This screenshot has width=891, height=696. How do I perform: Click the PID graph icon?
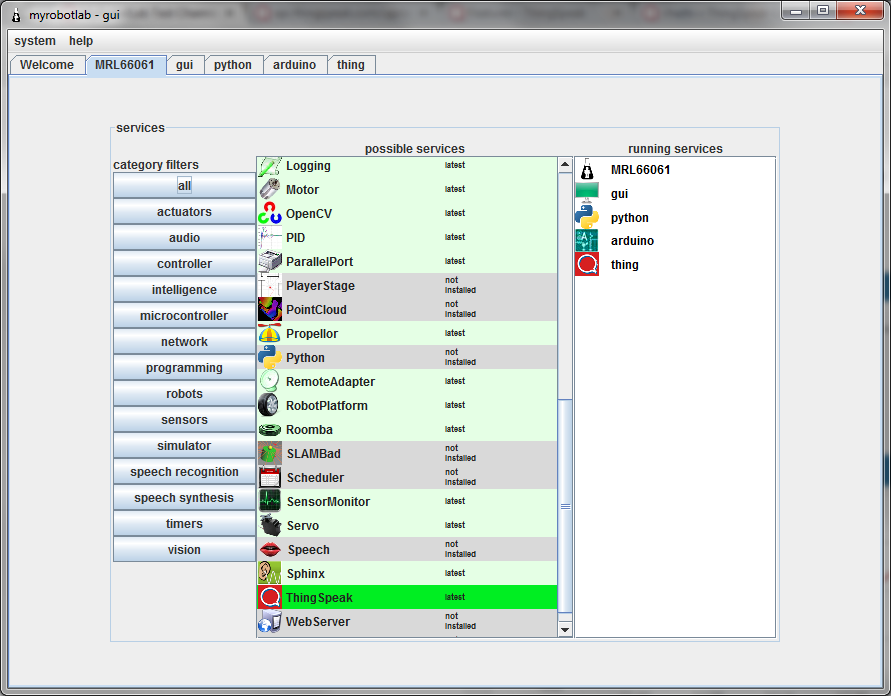(269, 237)
